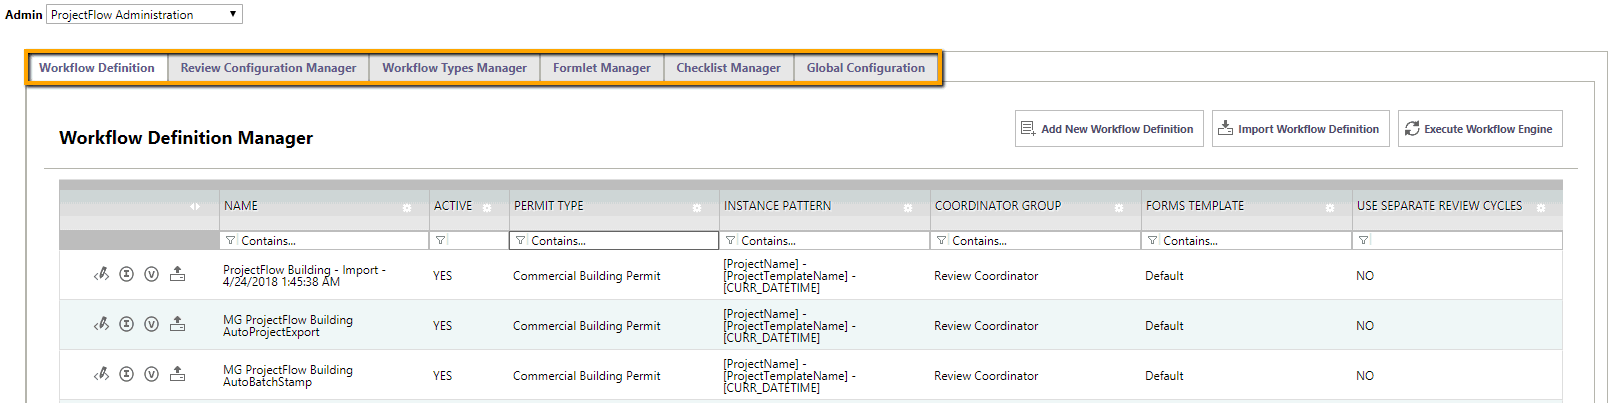Select row name 'ProjectFlow Building - Import - 4/24/2018'

[304, 276]
